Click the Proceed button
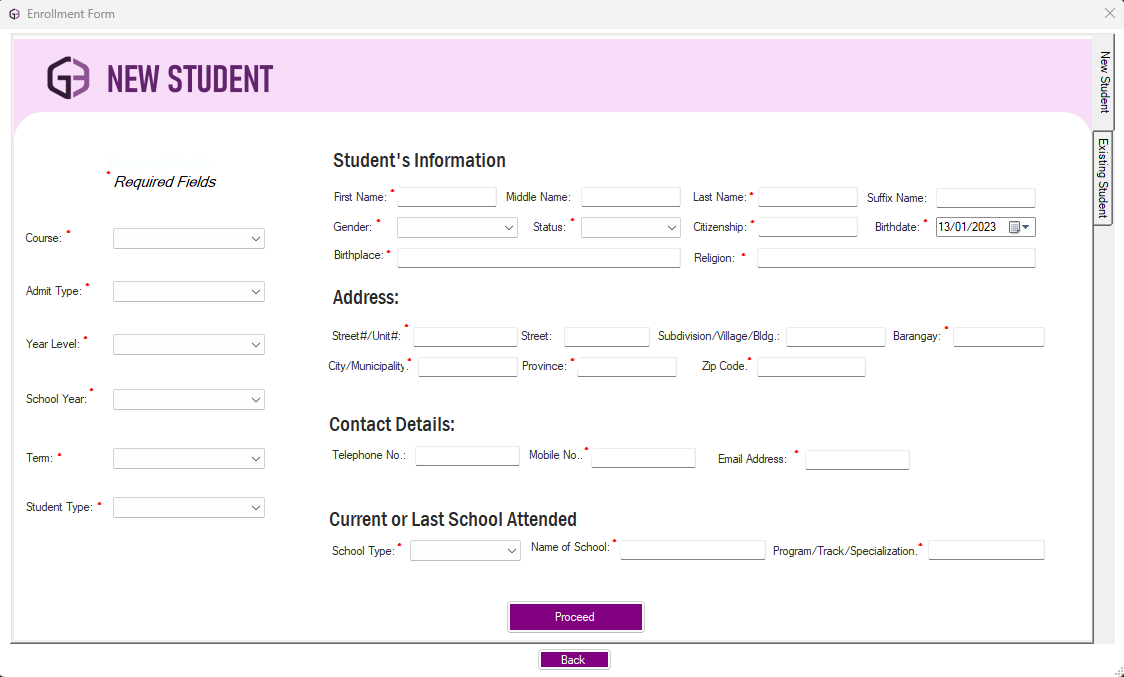Screen dimensions: 1124x677 (576, 617)
